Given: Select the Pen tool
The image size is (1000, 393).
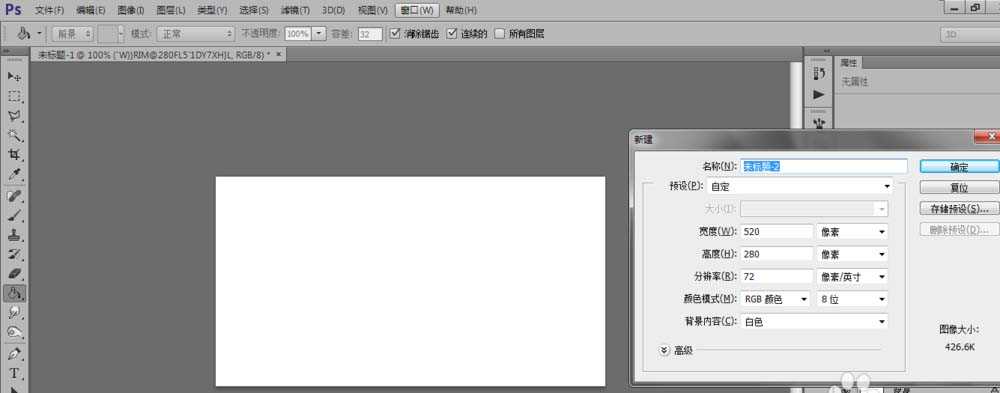Looking at the screenshot, I should pyautogui.click(x=15, y=353).
